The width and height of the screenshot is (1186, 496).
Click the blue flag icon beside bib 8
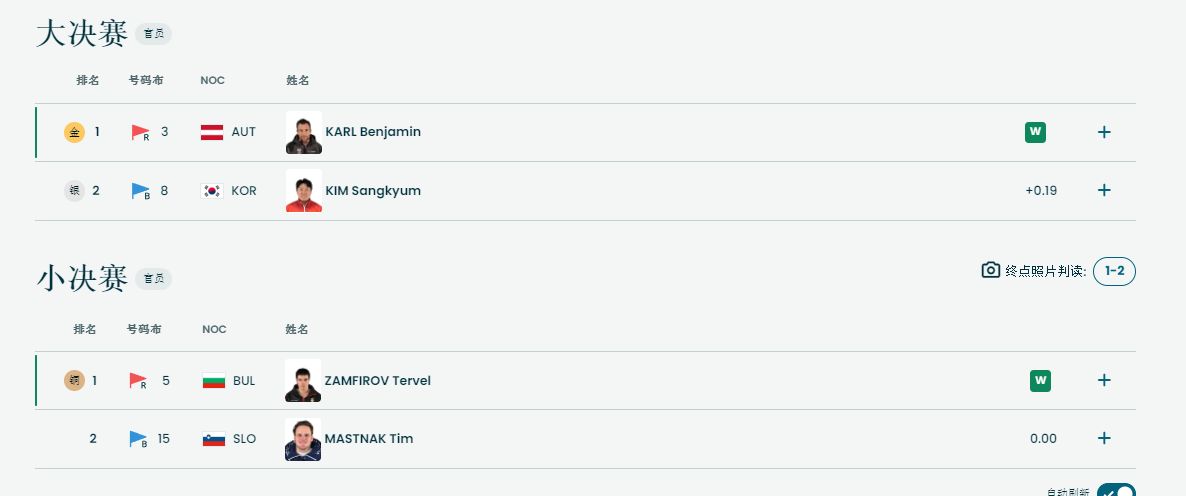click(x=141, y=191)
